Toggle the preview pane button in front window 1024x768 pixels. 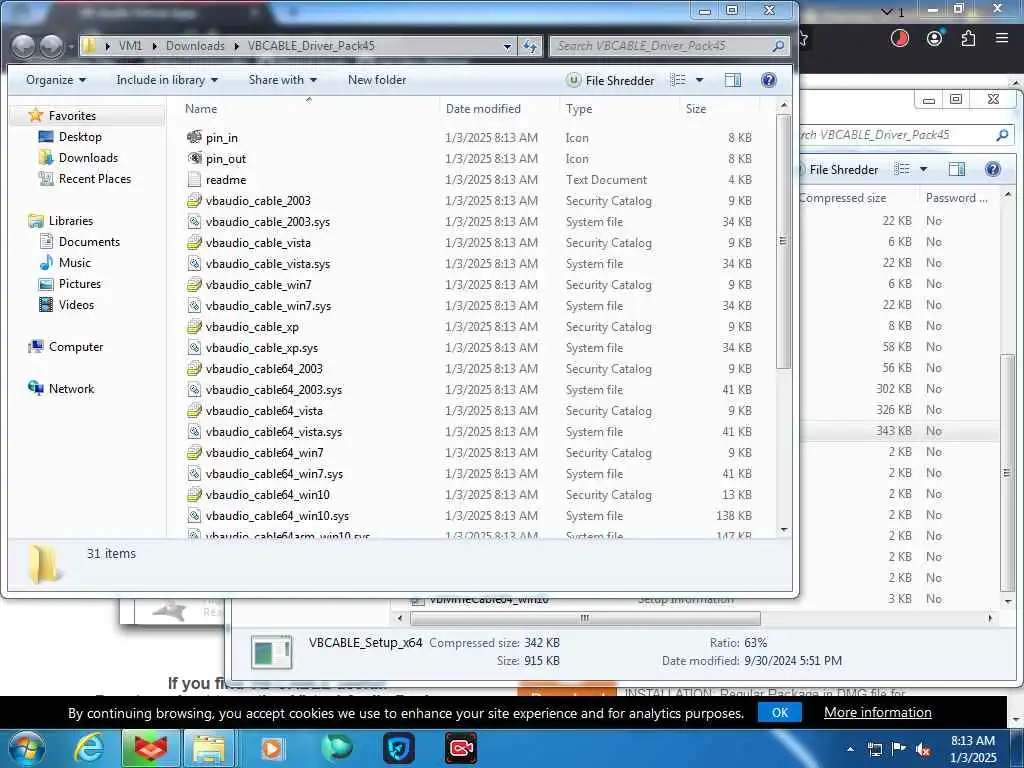click(733, 80)
